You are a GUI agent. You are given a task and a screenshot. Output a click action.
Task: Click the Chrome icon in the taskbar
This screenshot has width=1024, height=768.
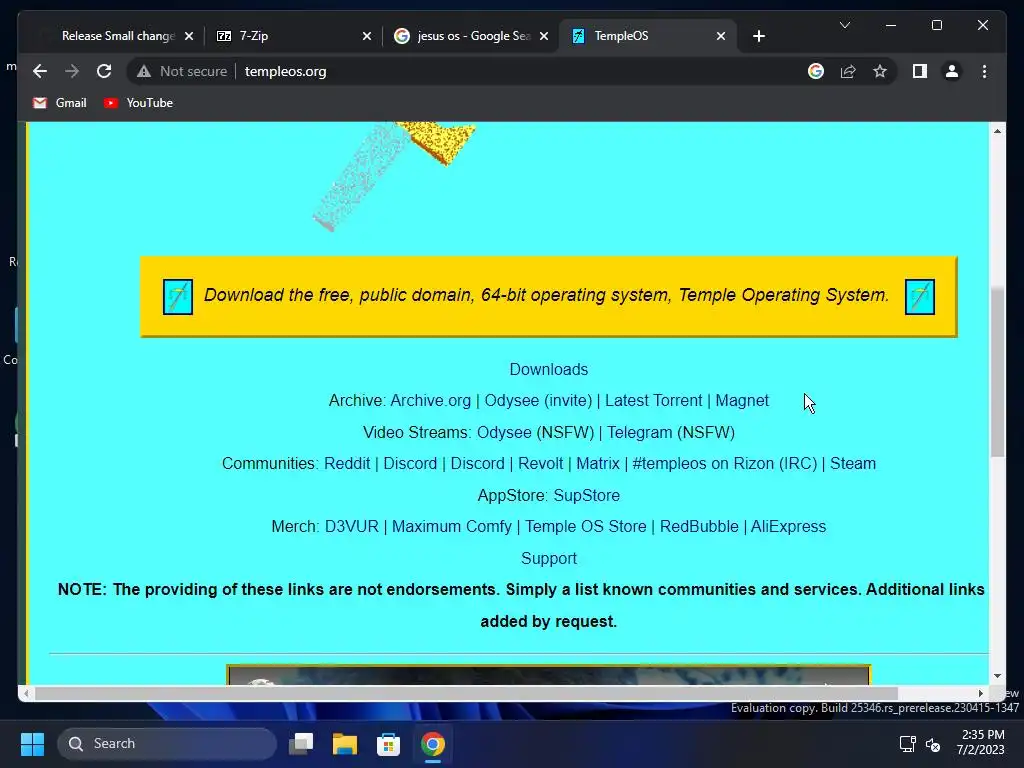pyautogui.click(x=432, y=744)
